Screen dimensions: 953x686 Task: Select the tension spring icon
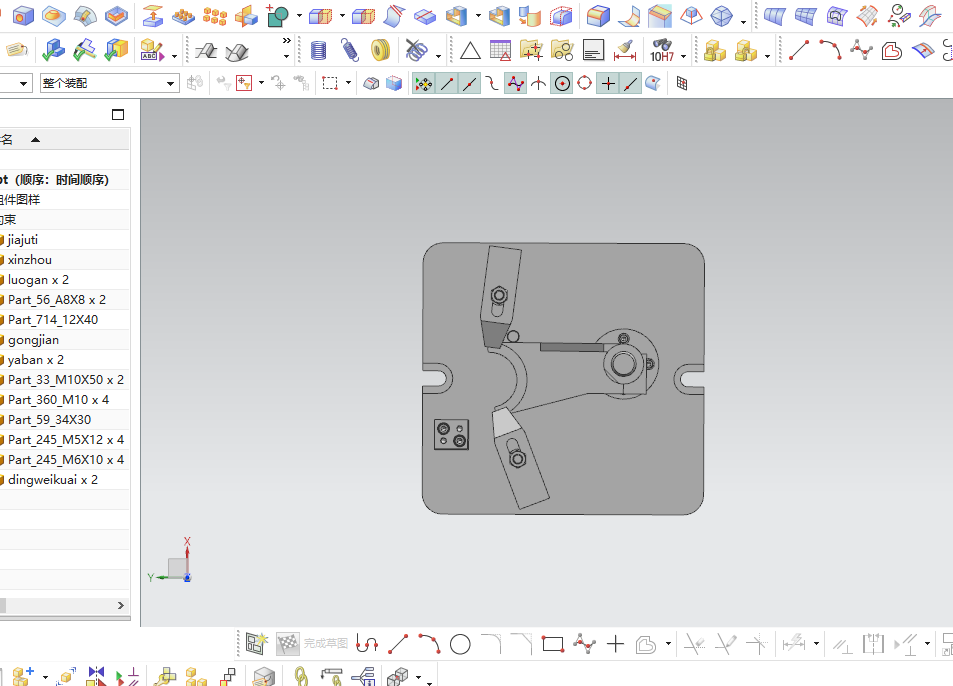[350, 50]
